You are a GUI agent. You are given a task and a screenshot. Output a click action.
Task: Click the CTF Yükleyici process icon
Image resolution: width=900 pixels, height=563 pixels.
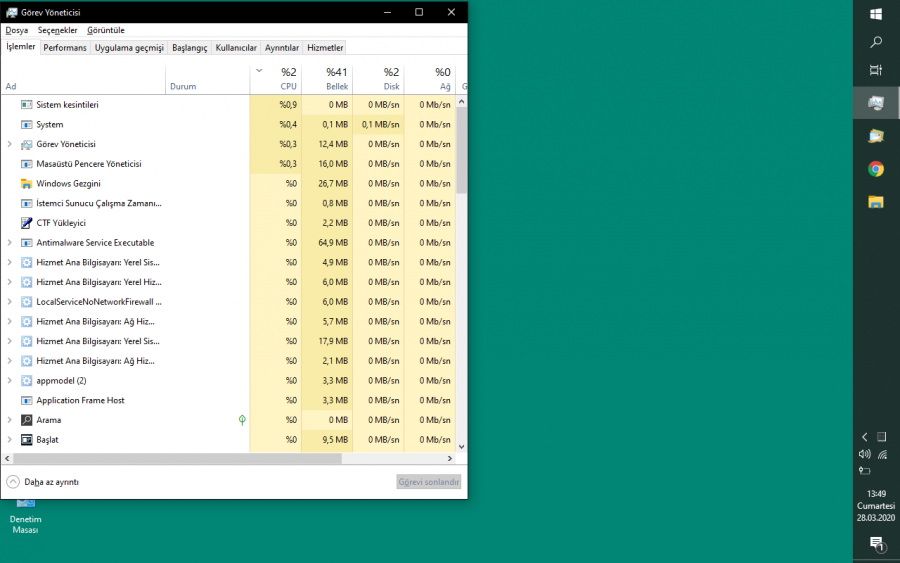click(x=27, y=223)
